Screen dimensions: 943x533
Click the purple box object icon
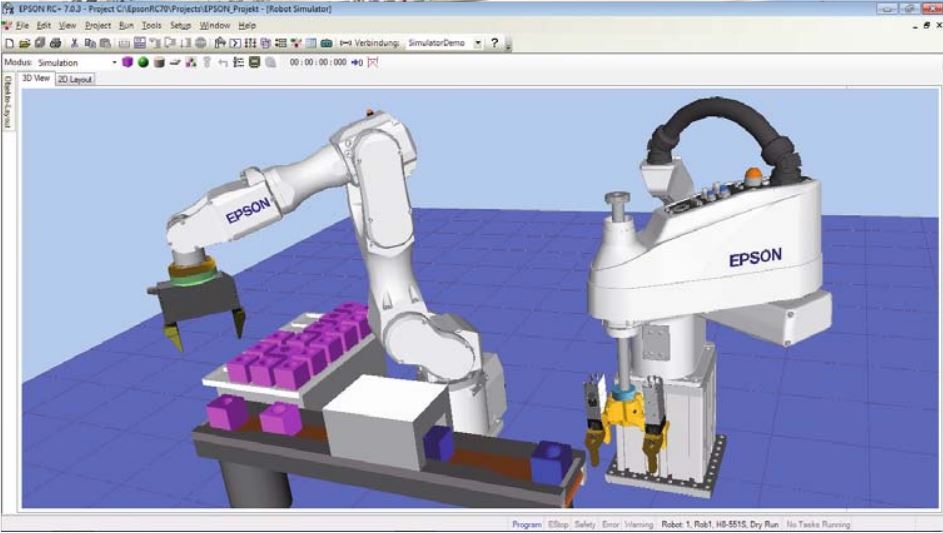pos(128,62)
